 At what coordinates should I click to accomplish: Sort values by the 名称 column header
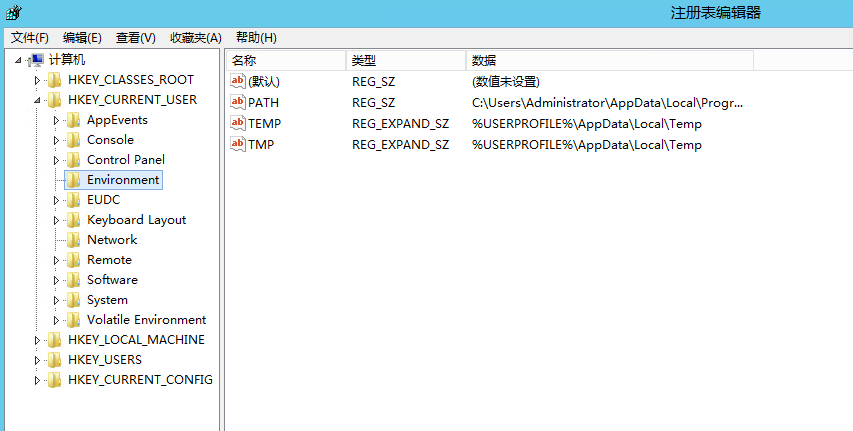[286, 60]
